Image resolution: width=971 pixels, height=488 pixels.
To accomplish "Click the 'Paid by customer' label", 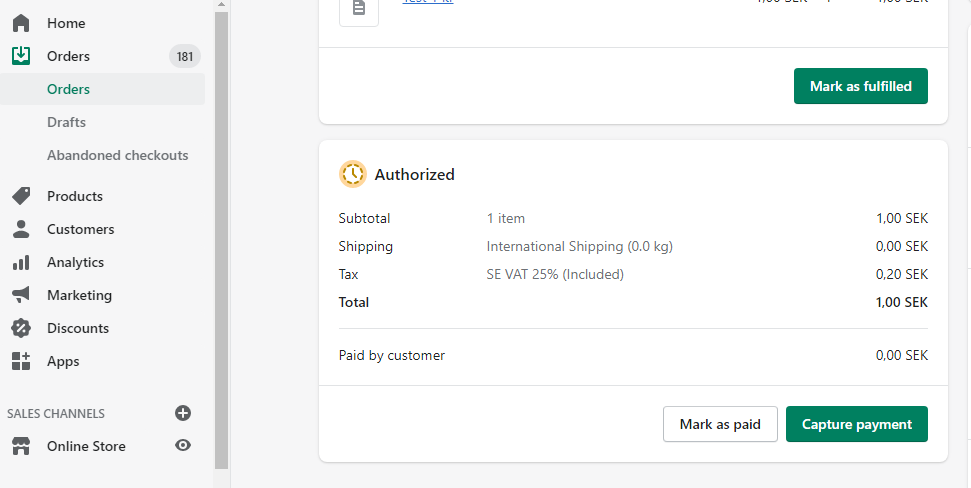I will click(391, 355).
